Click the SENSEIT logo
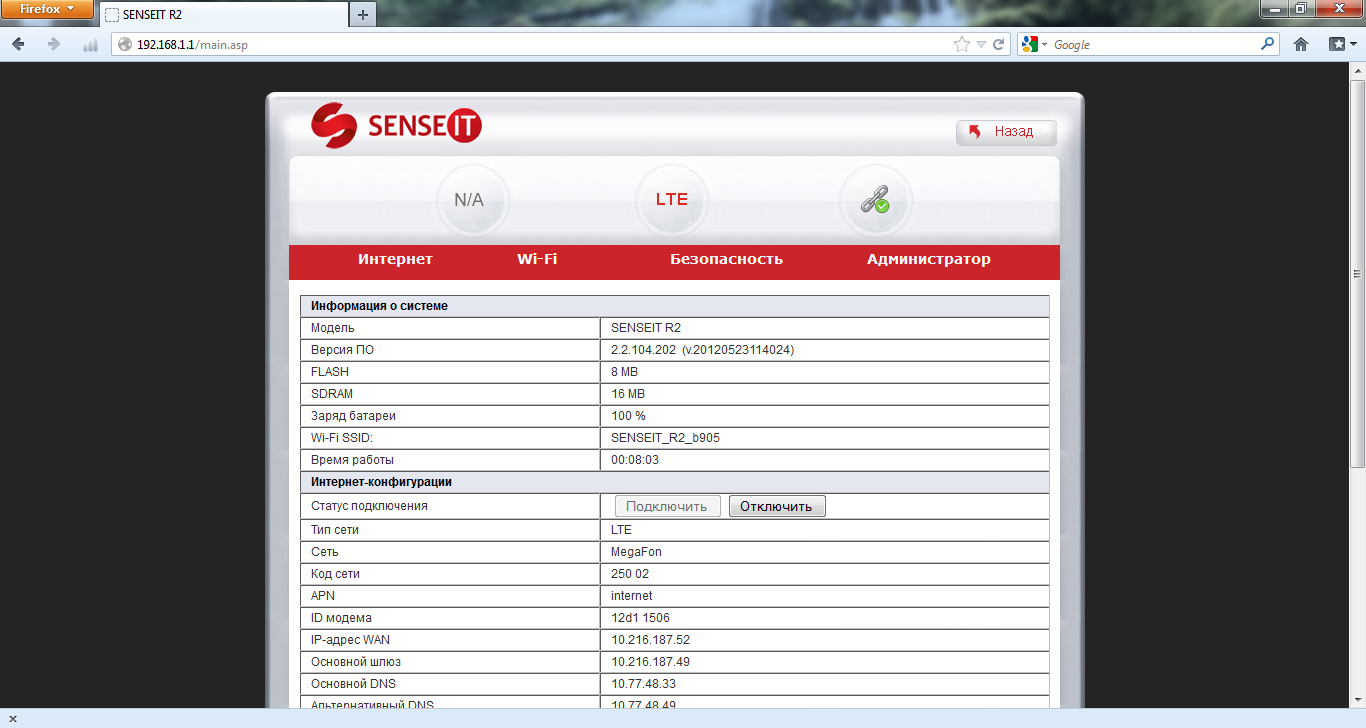The image size is (1366, 728). [396, 126]
